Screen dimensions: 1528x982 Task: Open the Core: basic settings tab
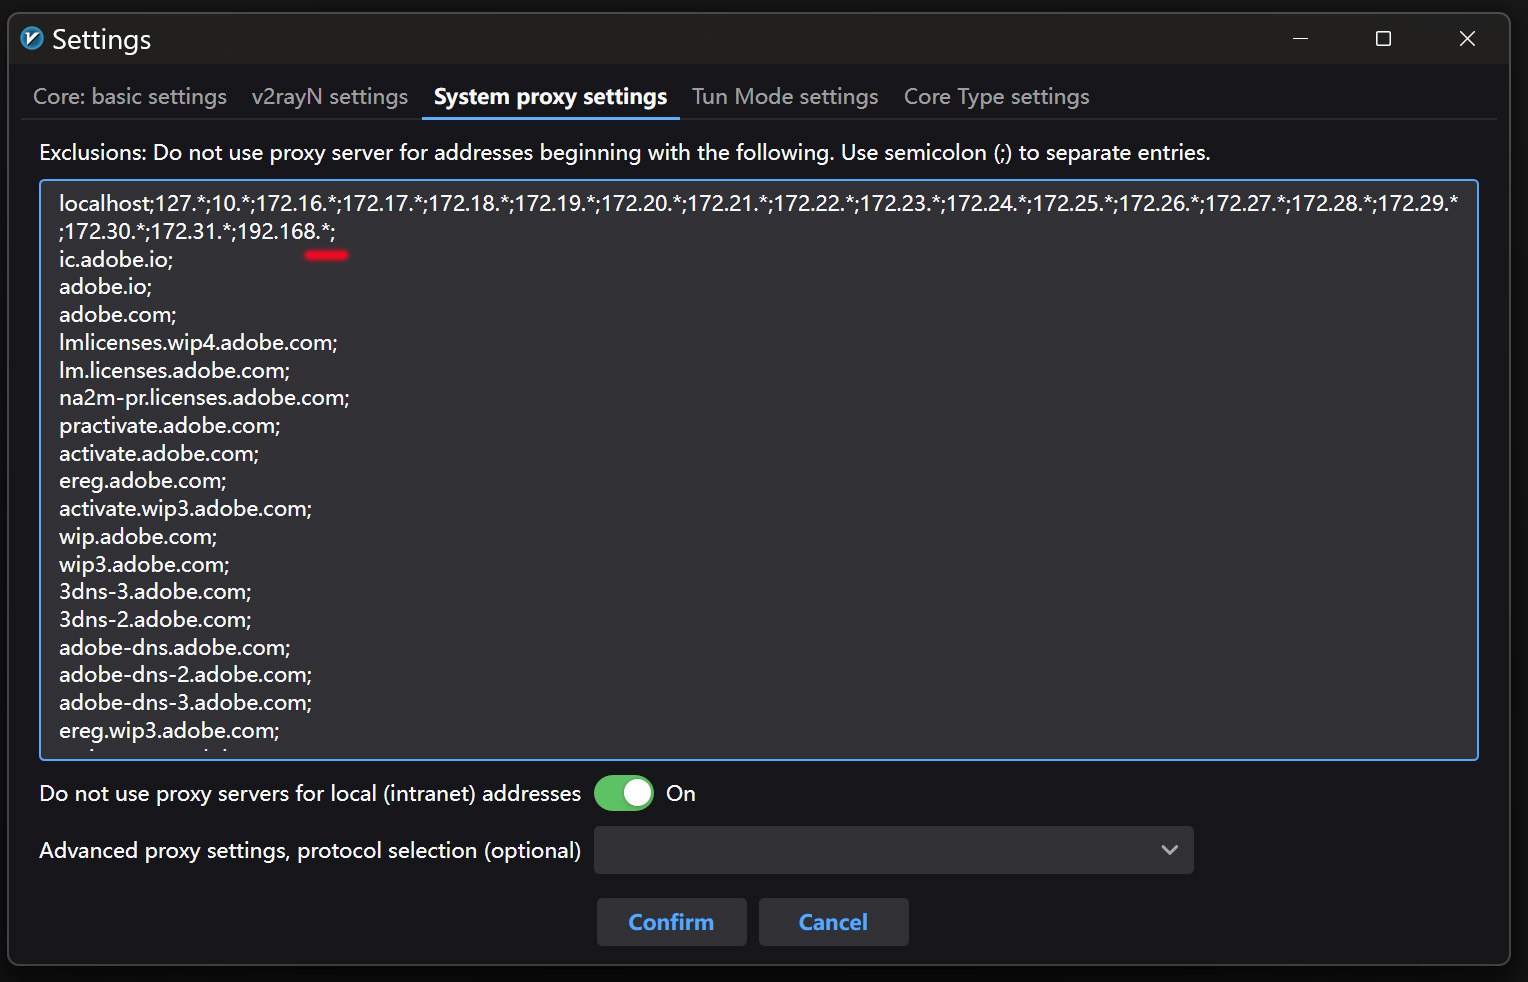130,97
